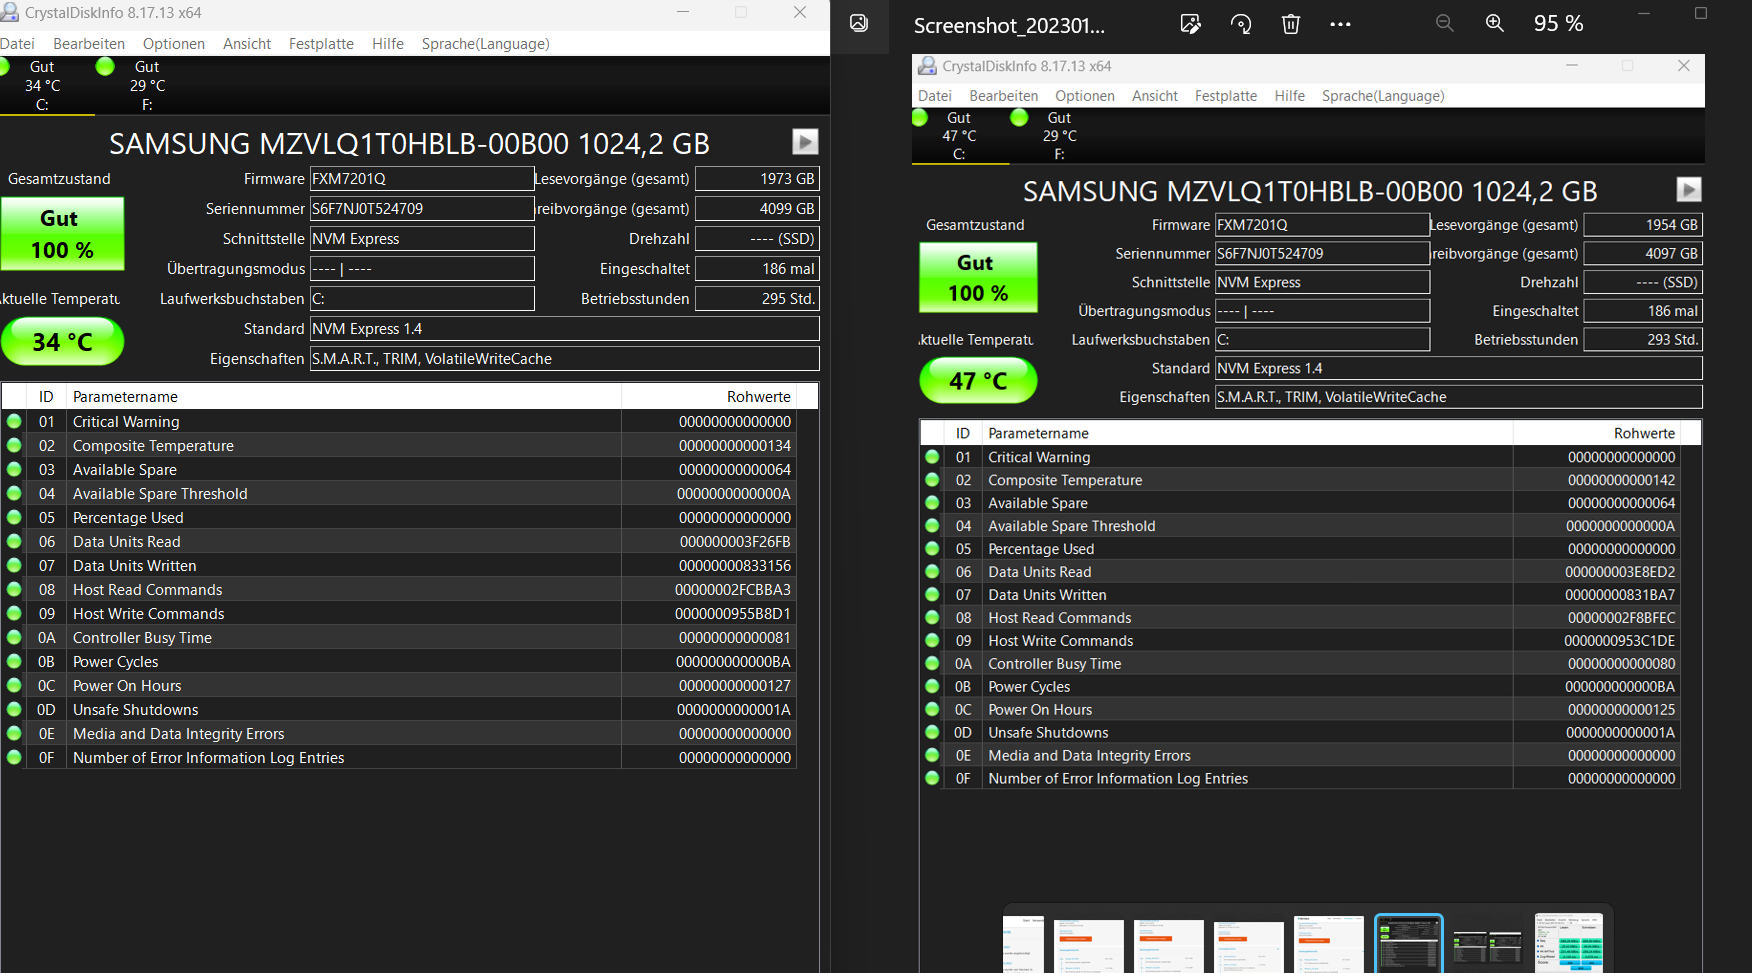Open the benchmark results thumbnail with teal bars
This screenshot has width=1752, height=973.
pos(1568,943)
